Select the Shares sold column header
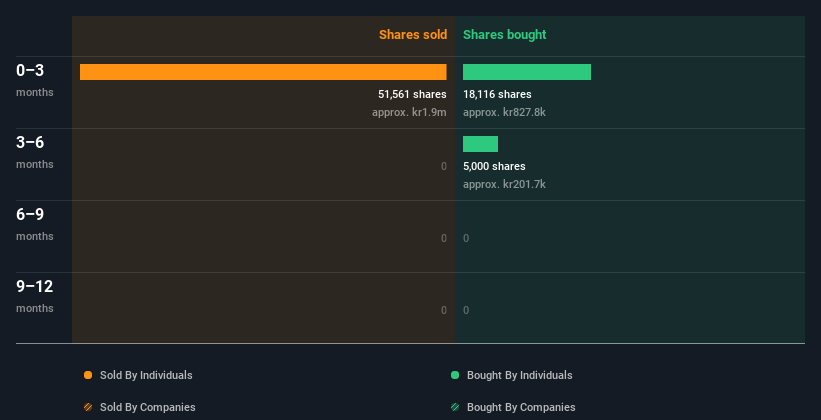821x420 pixels. [413, 35]
